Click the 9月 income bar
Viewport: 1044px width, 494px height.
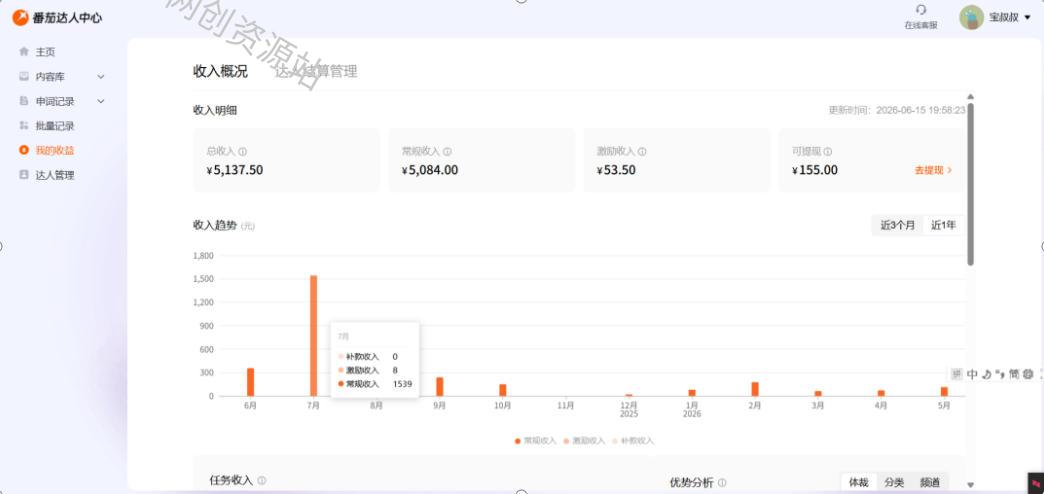[x=439, y=387]
